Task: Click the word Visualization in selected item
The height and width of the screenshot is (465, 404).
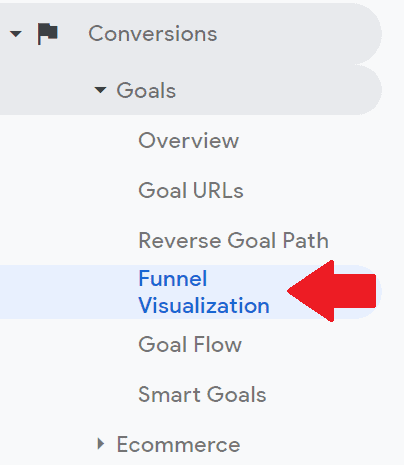Action: pos(204,305)
